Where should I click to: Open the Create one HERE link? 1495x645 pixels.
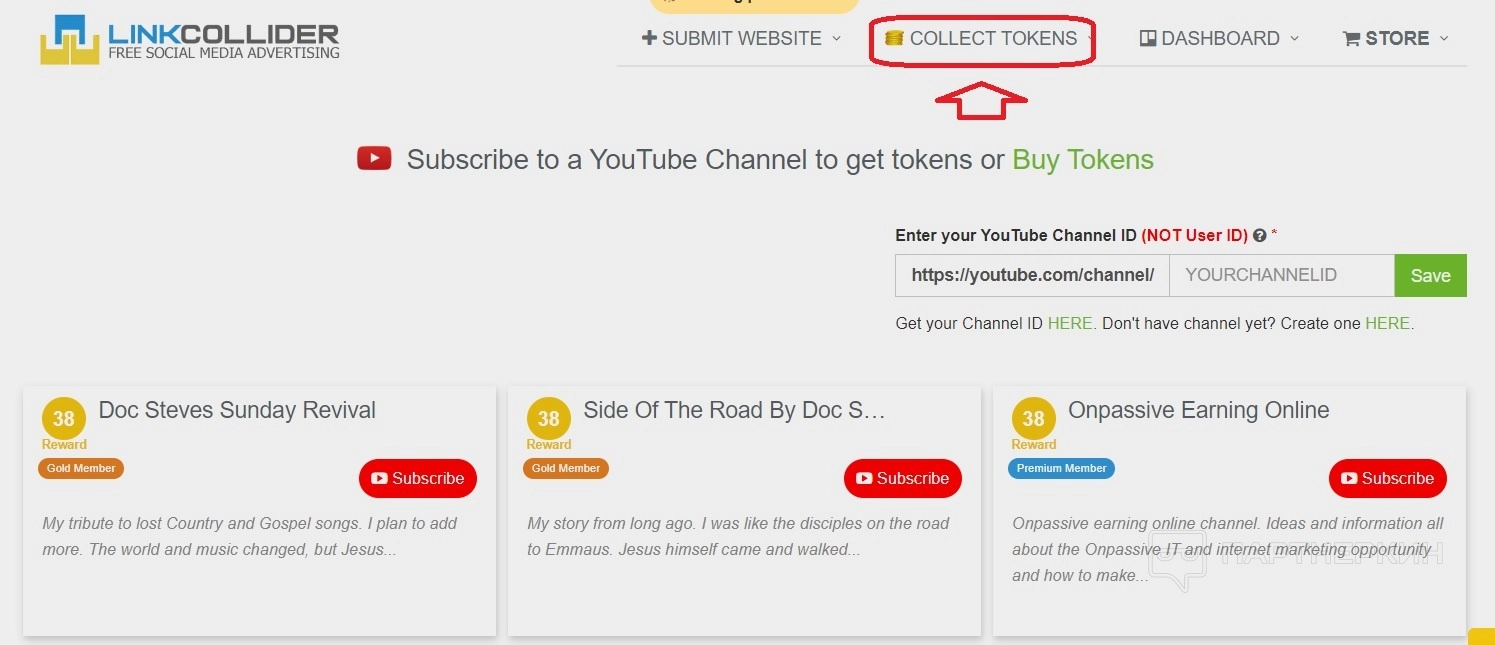1387,323
